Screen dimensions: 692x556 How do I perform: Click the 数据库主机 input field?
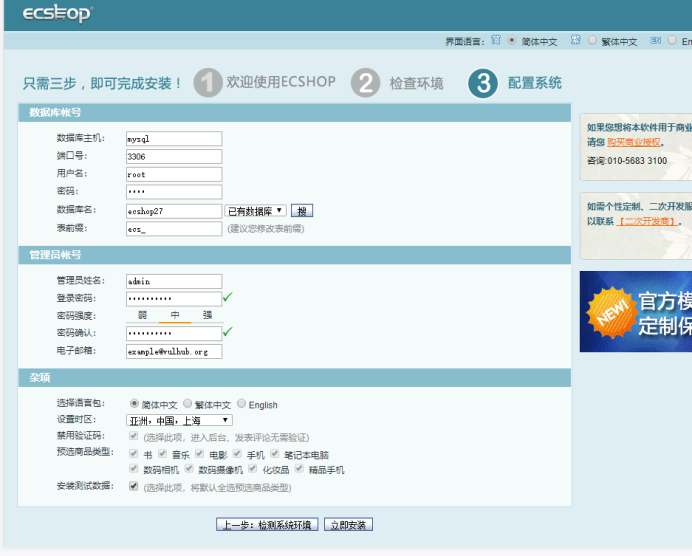coord(174,139)
